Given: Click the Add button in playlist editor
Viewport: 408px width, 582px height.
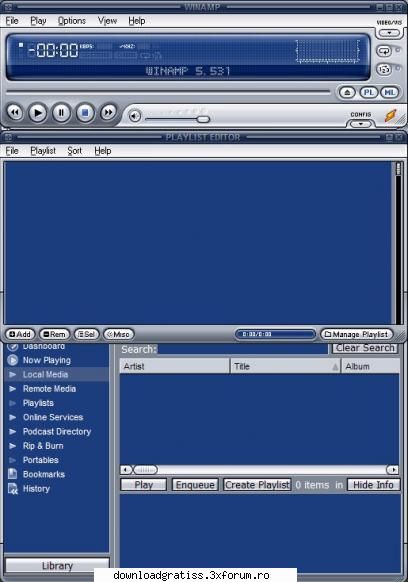Looking at the screenshot, I should tap(20, 334).
